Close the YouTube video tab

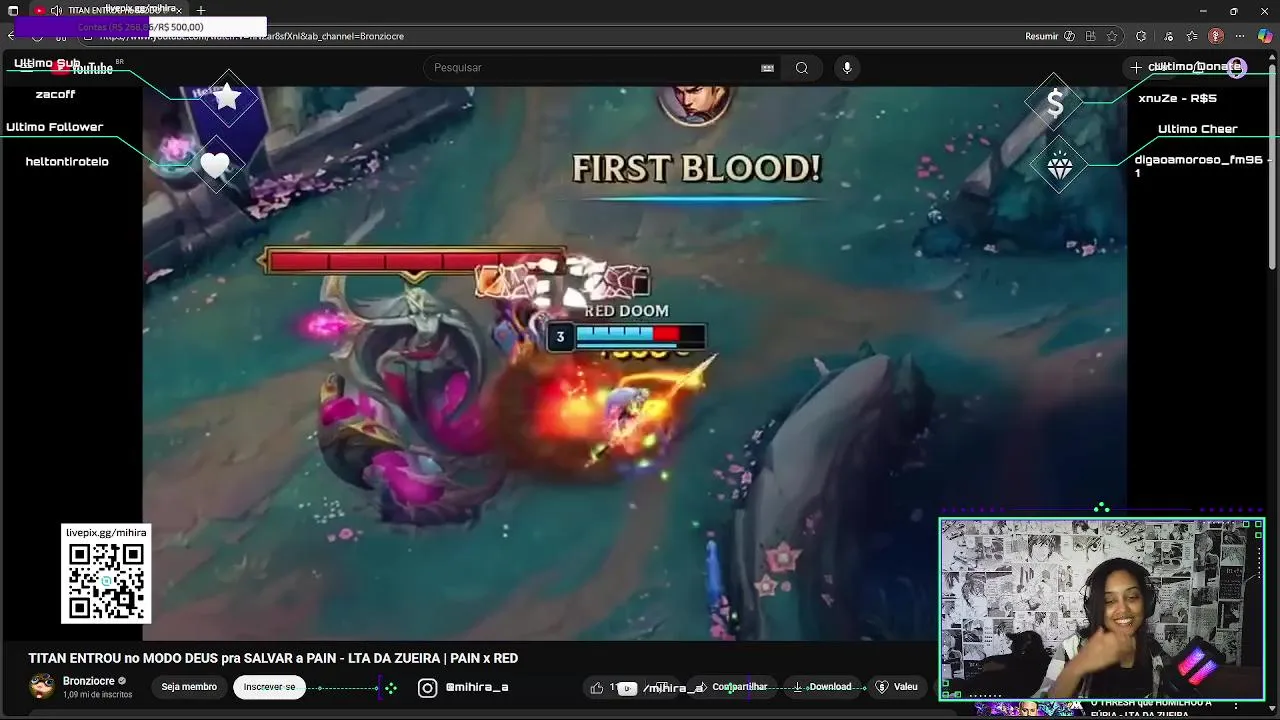click(178, 10)
